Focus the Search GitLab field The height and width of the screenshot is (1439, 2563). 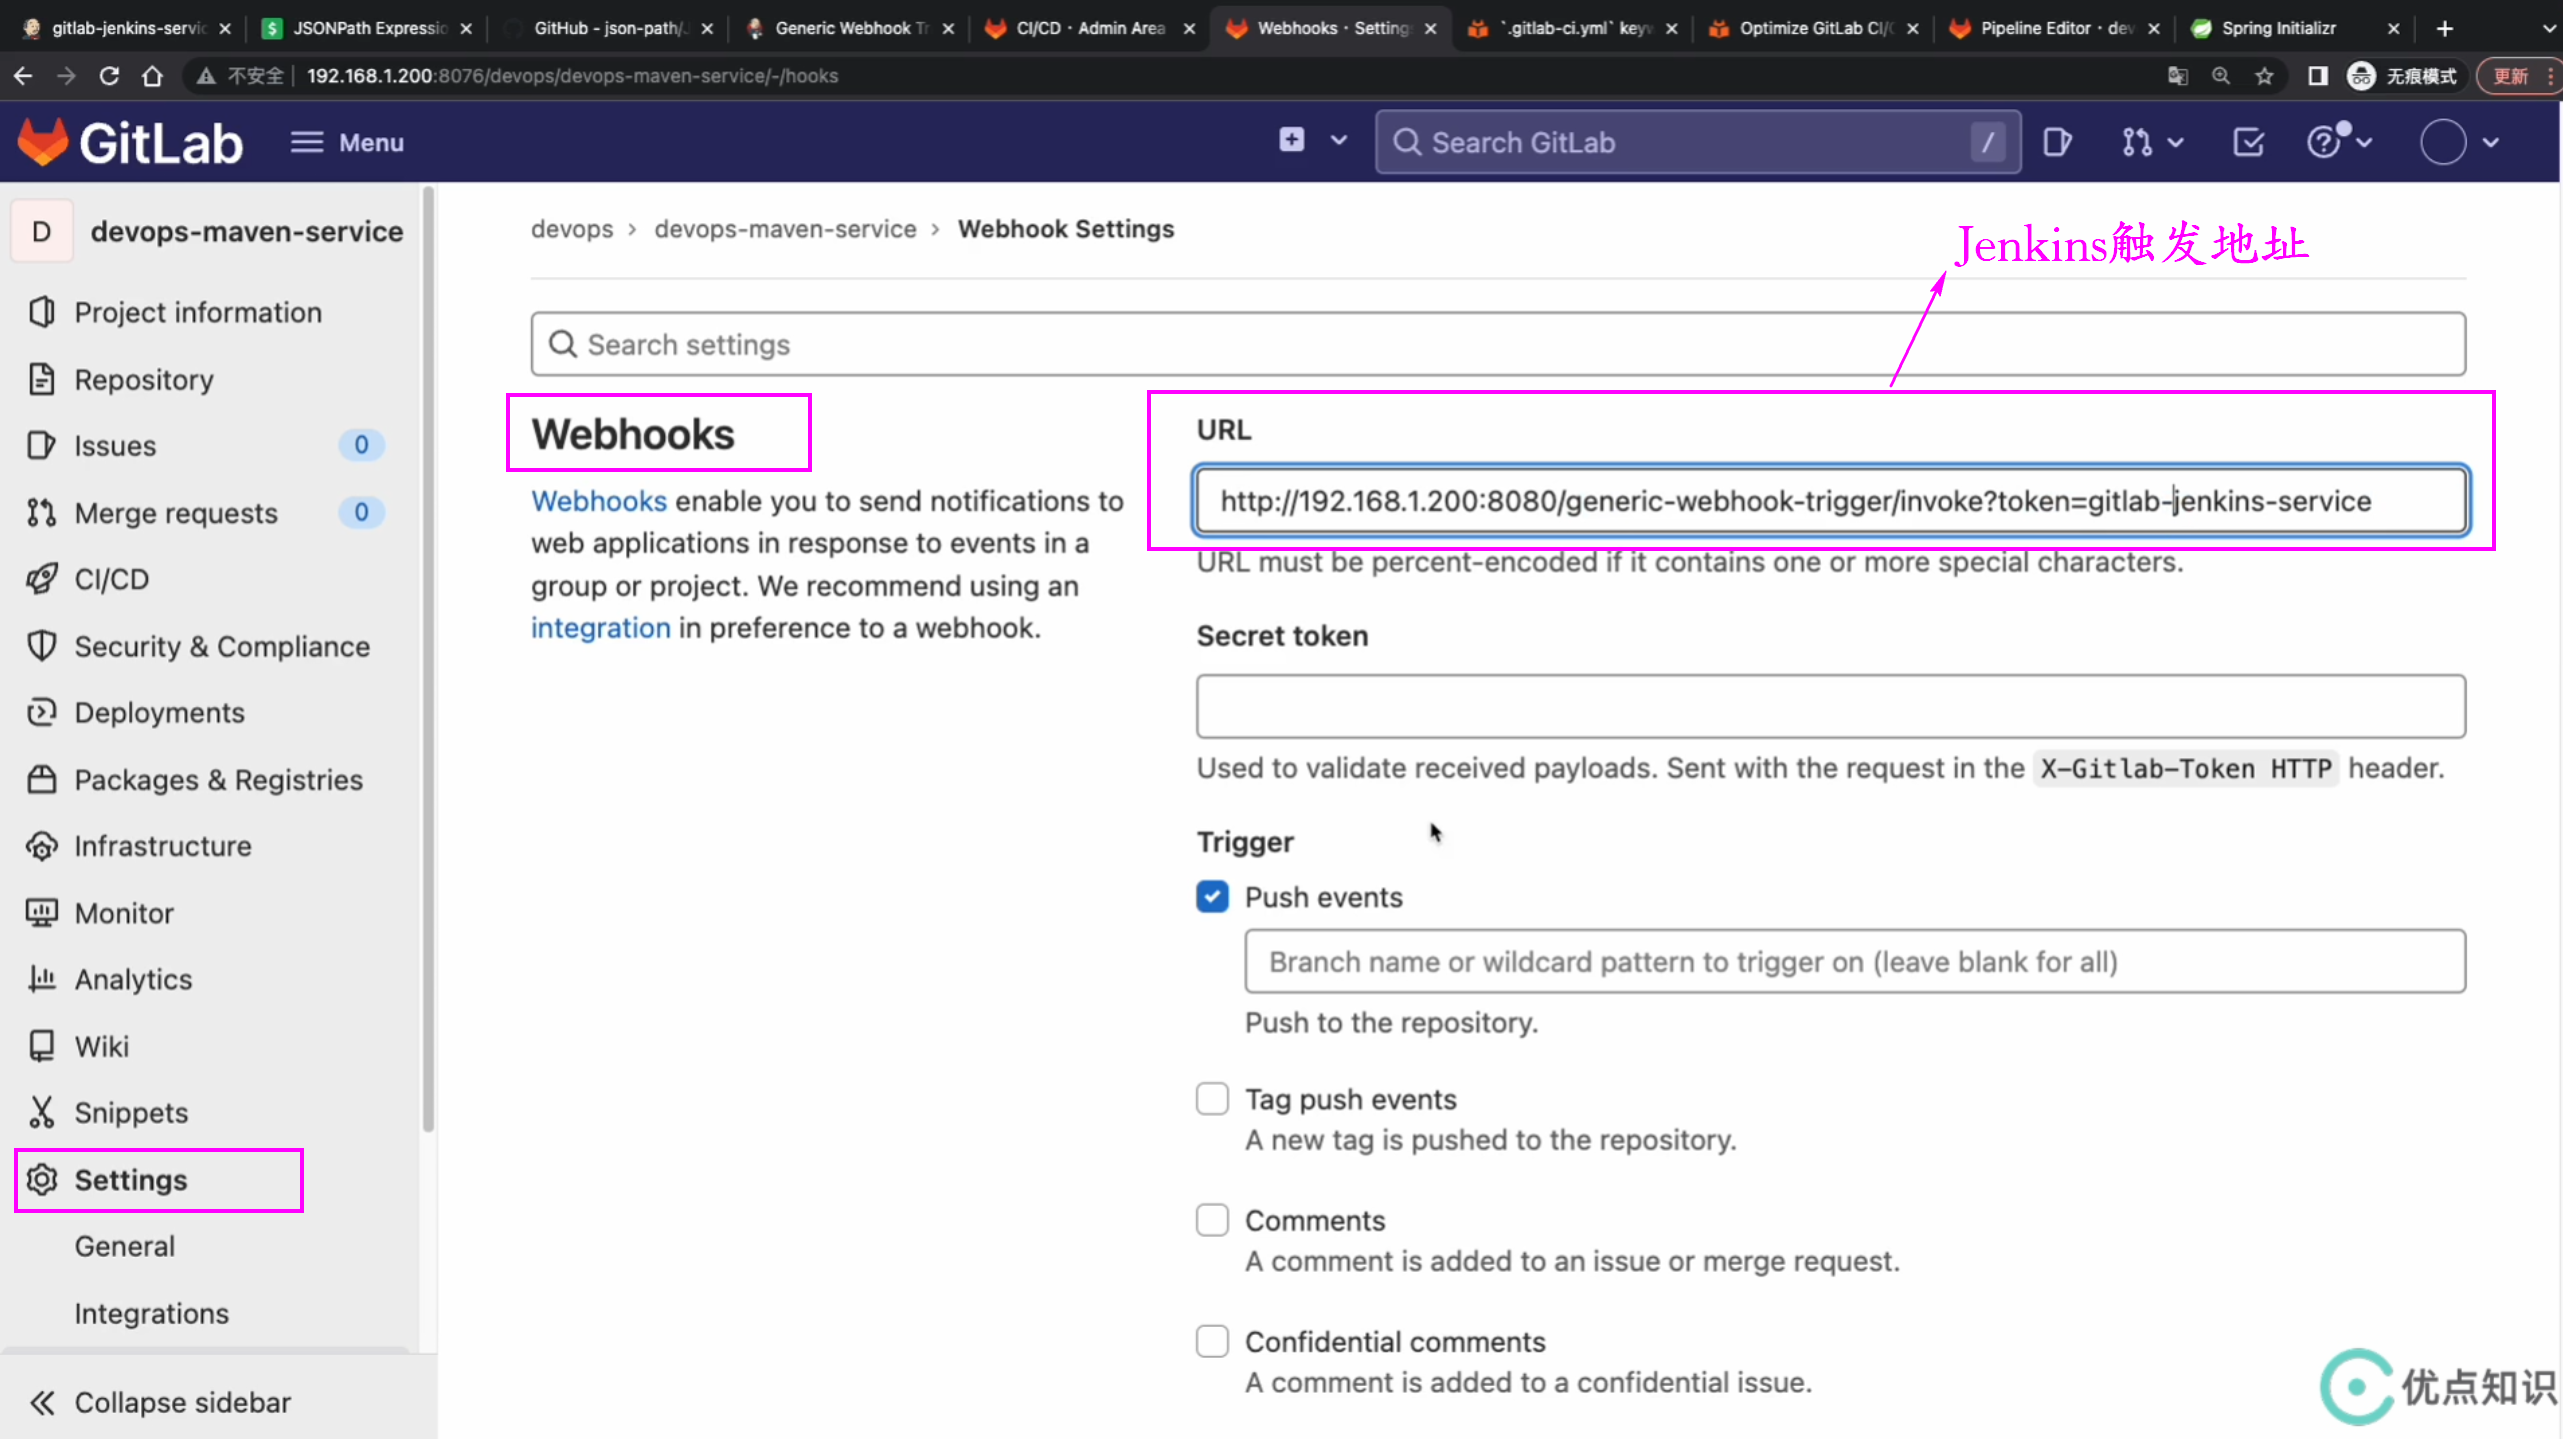(1698, 142)
